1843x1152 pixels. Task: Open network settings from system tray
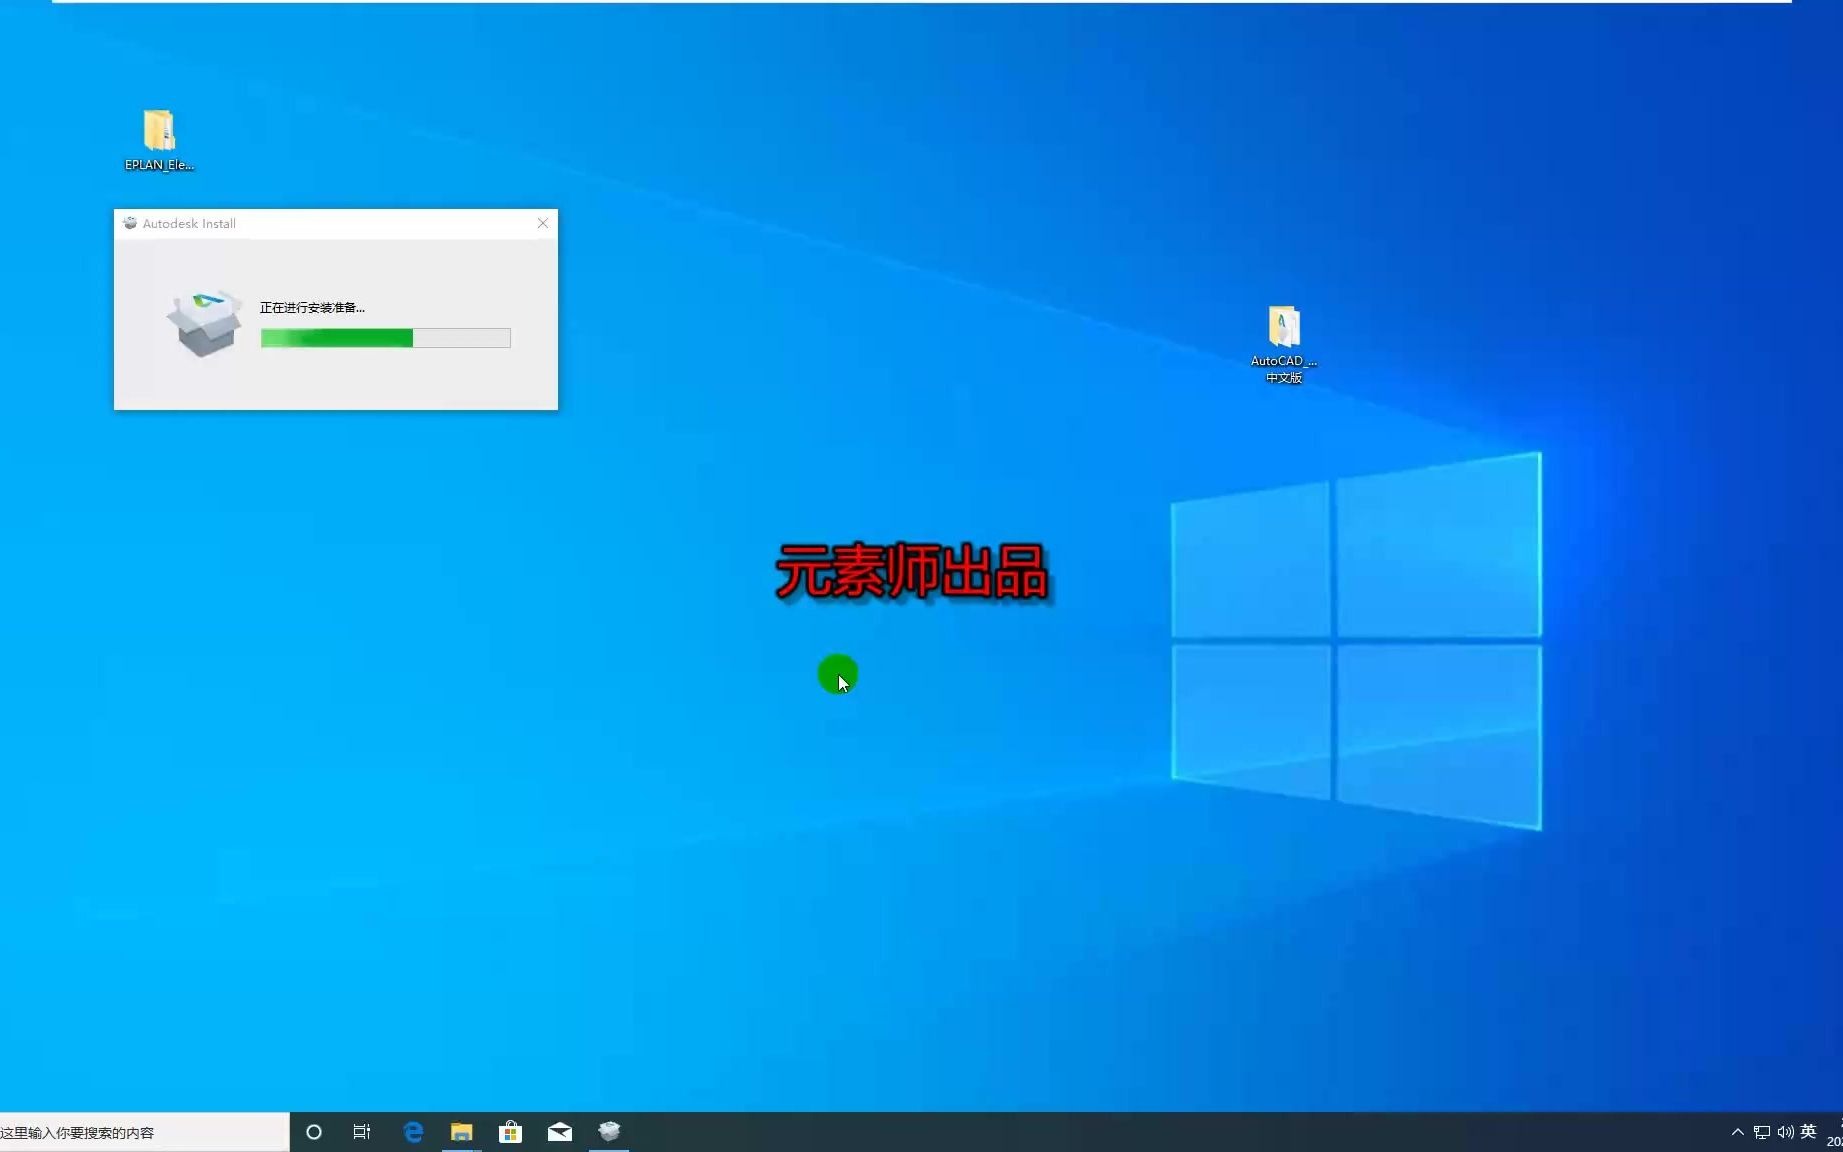point(1761,1132)
